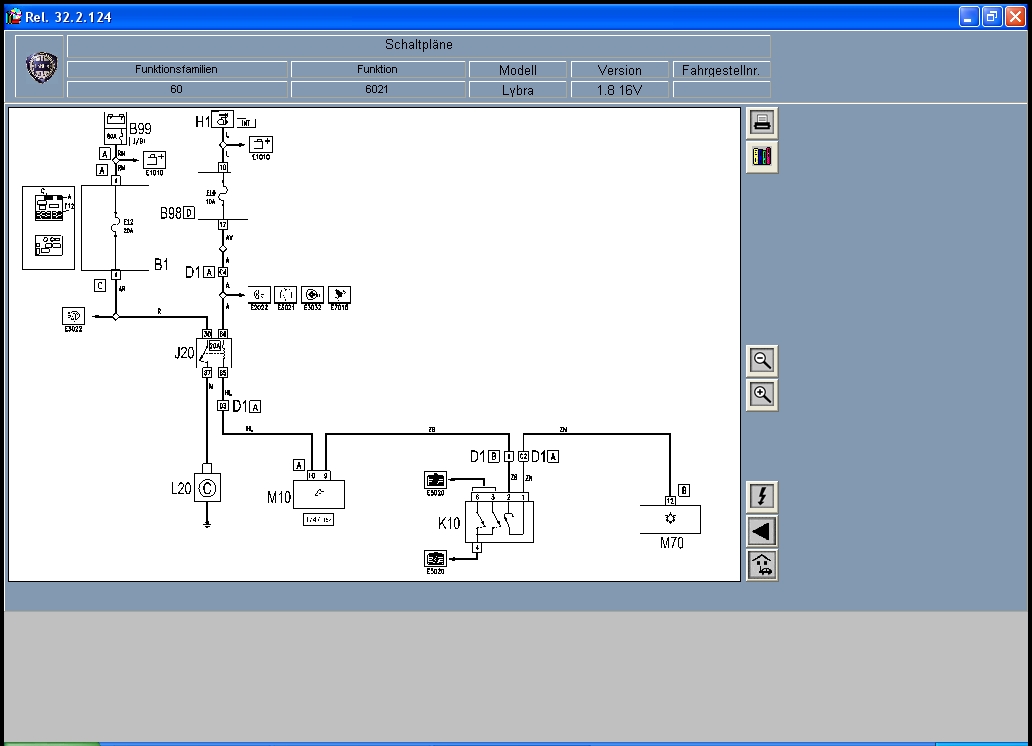This screenshot has height=746, width=1032.
Task: Click the Funktion header
Action: pyautogui.click(x=377, y=69)
